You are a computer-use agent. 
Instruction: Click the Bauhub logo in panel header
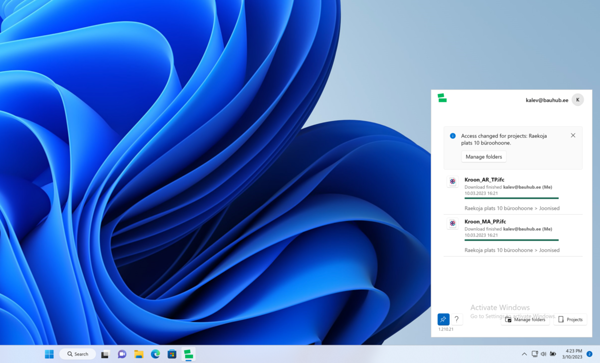(442, 98)
